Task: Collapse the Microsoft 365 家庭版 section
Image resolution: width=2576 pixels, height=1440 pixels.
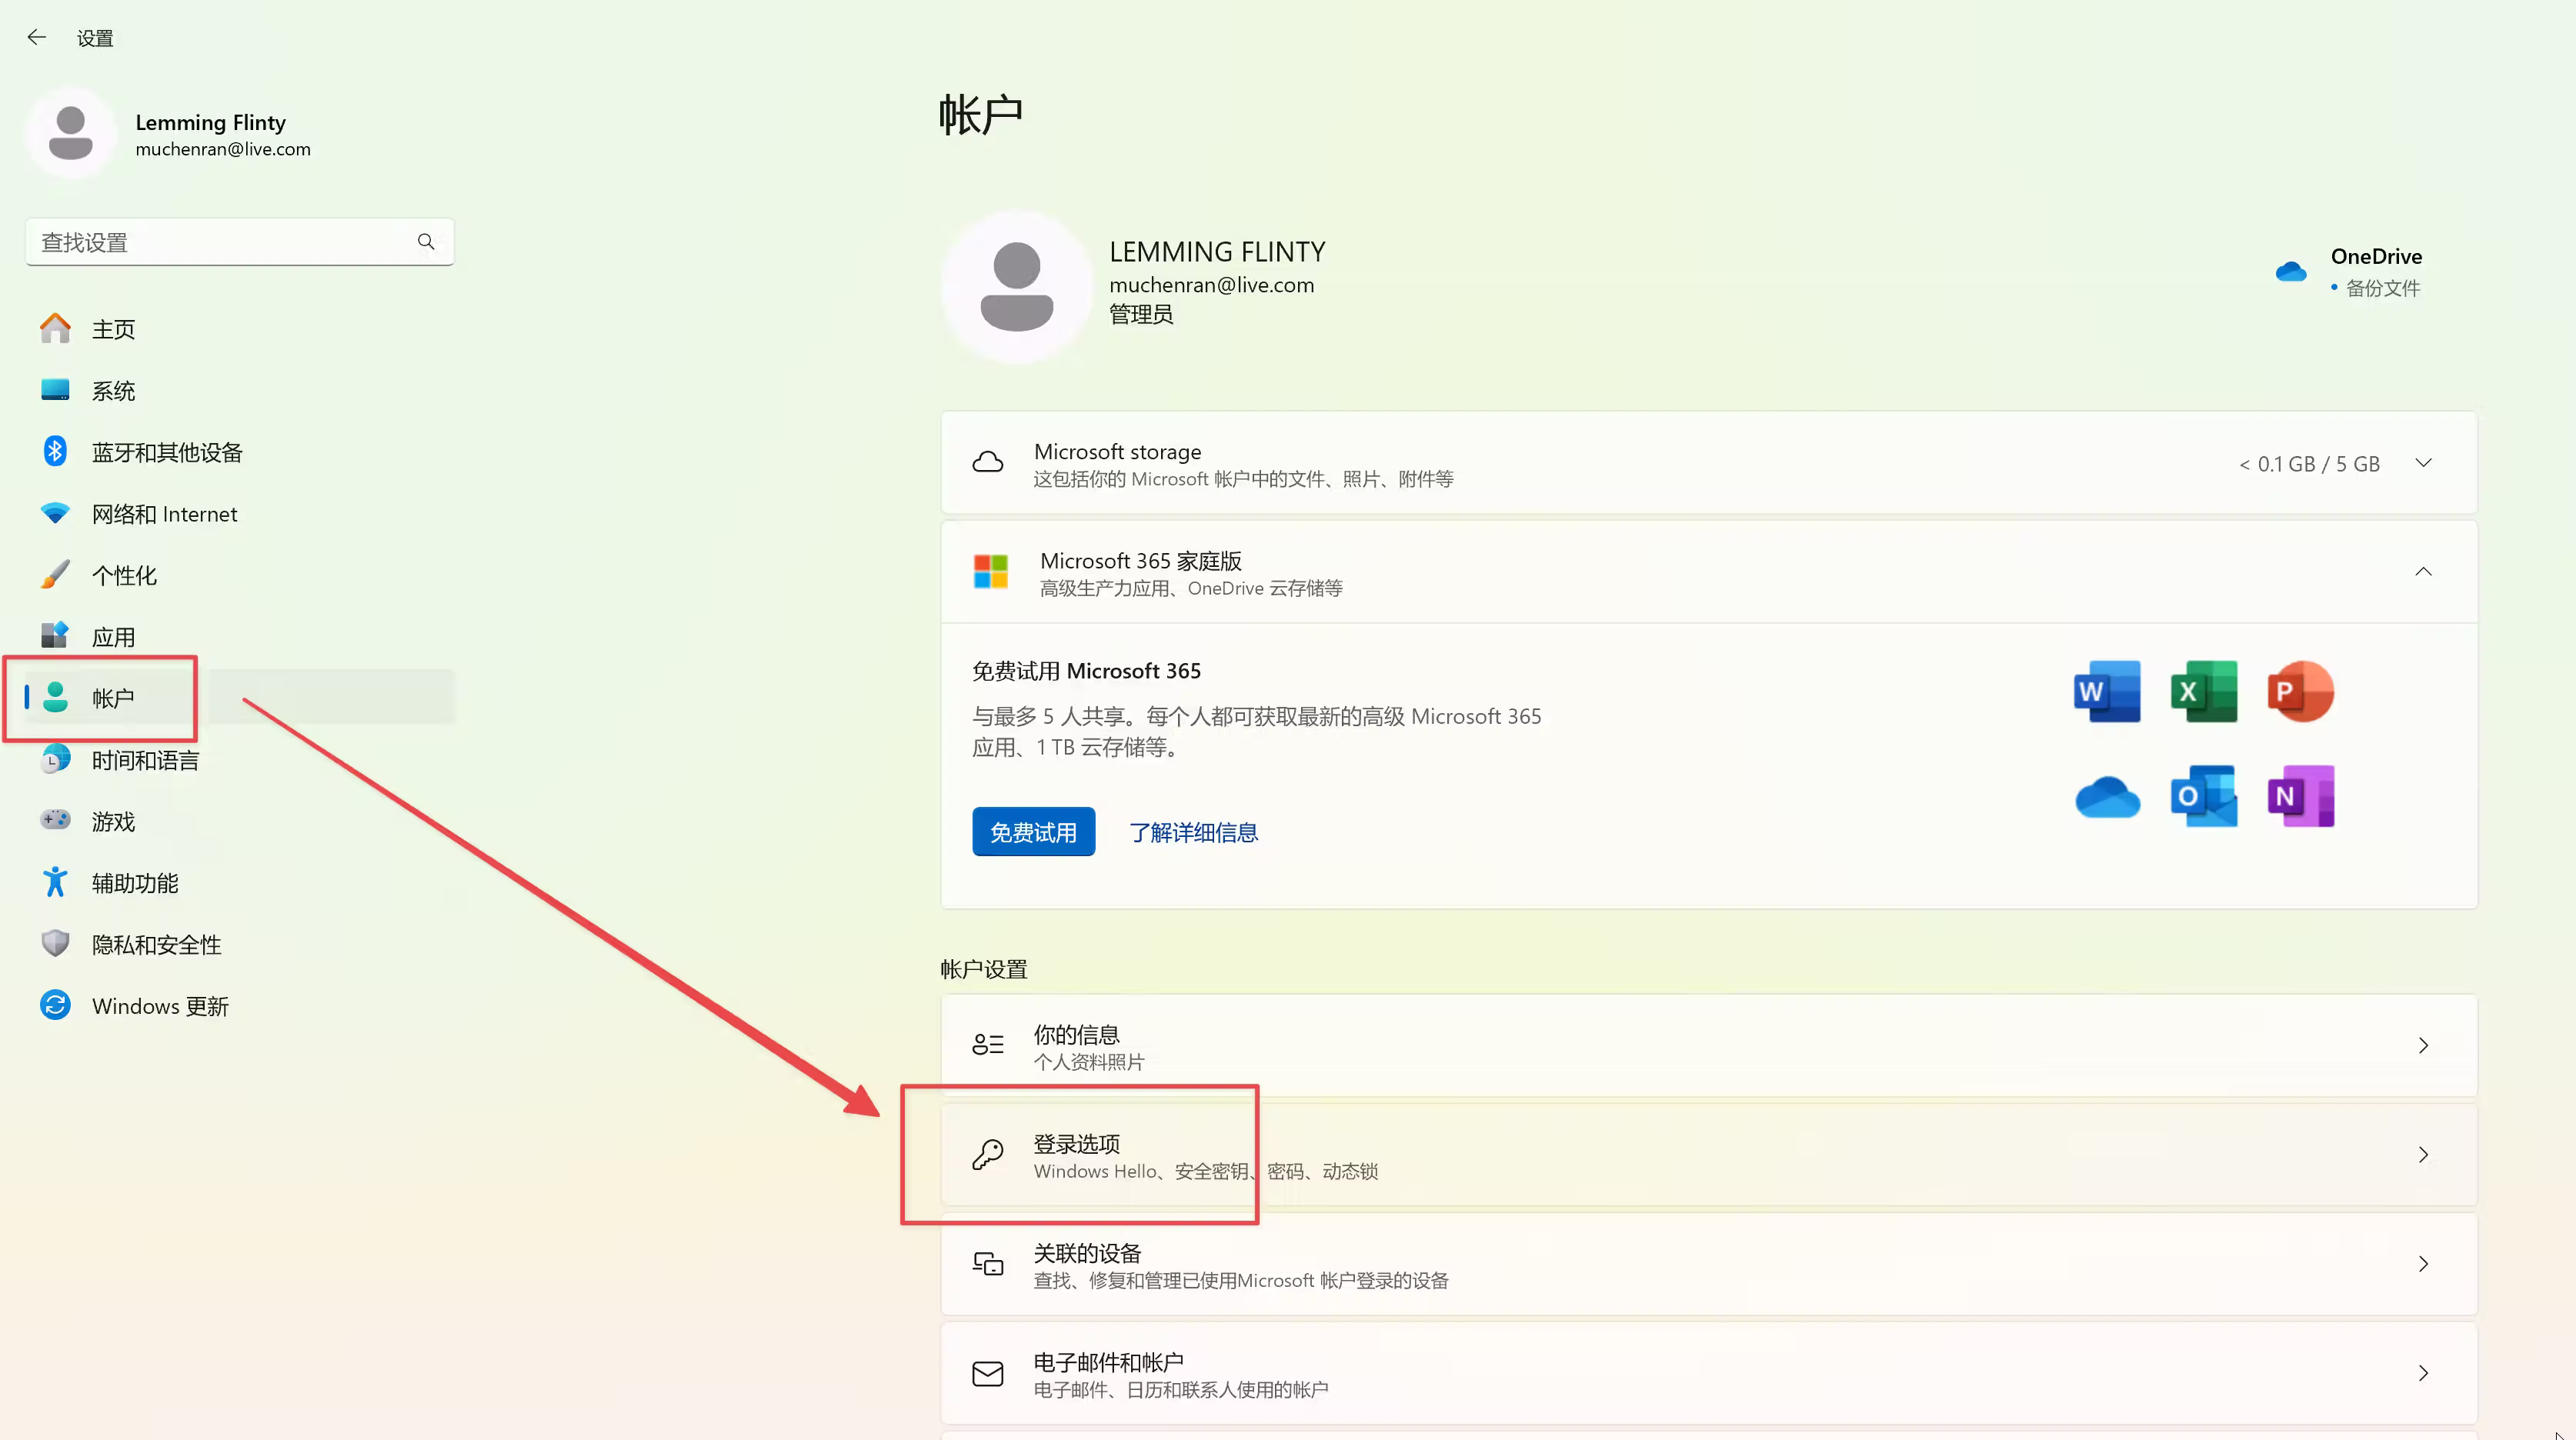Action: [2422, 572]
